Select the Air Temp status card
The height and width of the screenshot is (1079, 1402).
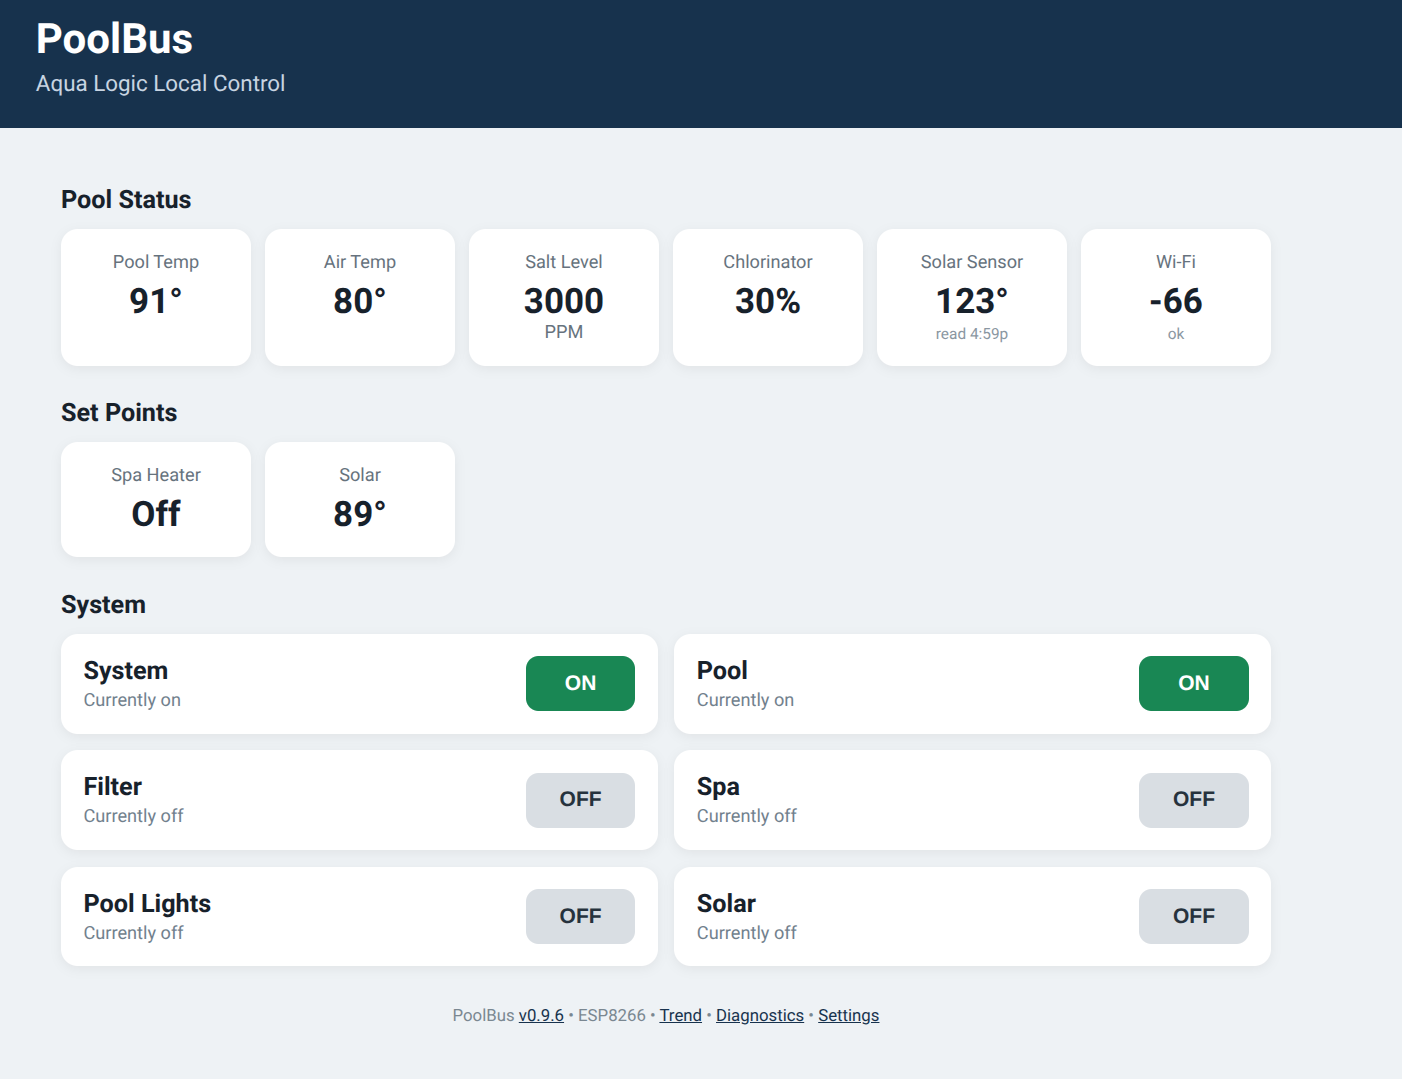tap(360, 297)
